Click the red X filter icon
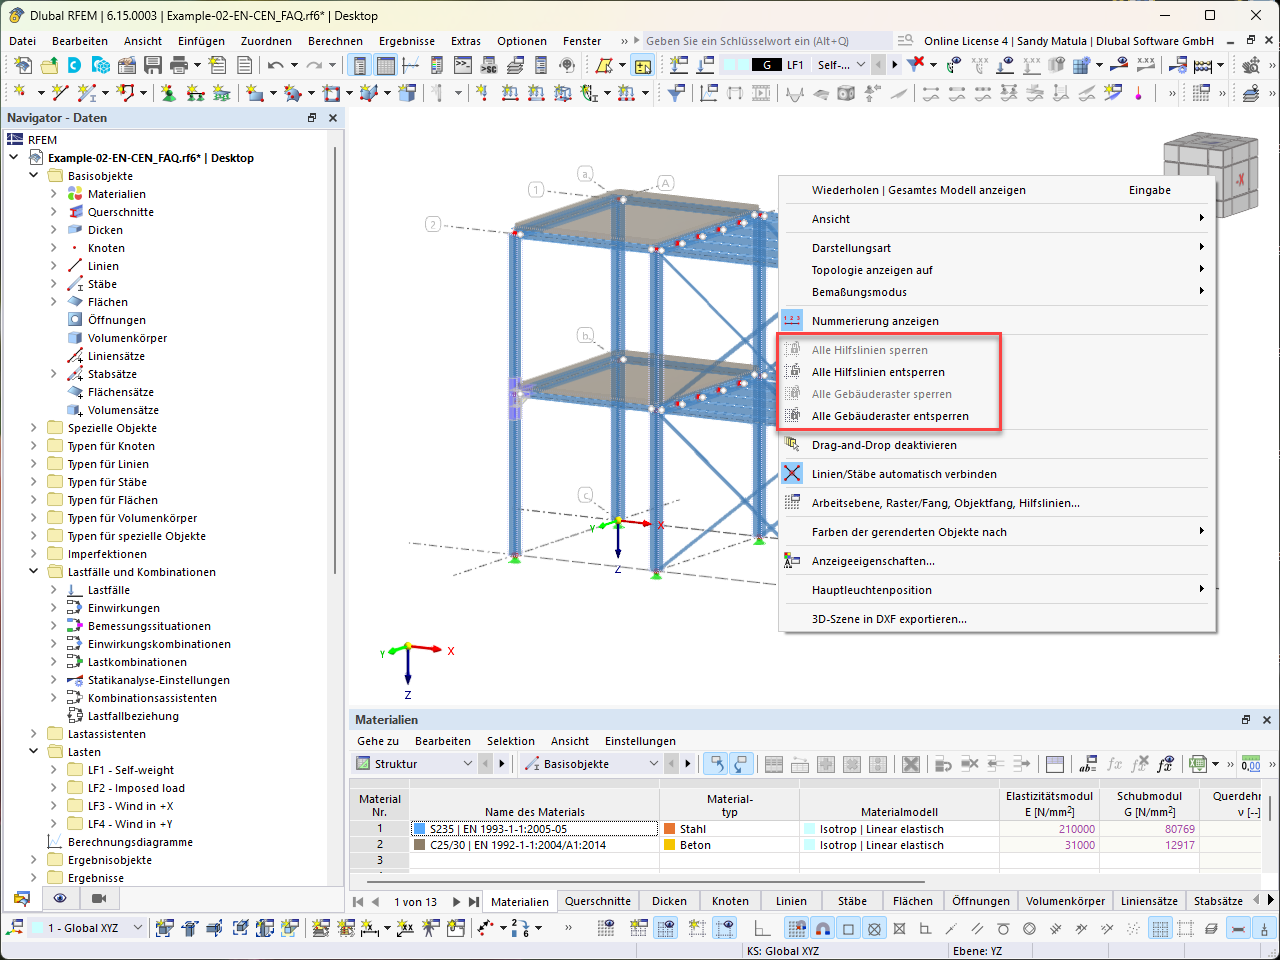1280x960 pixels. (915, 65)
